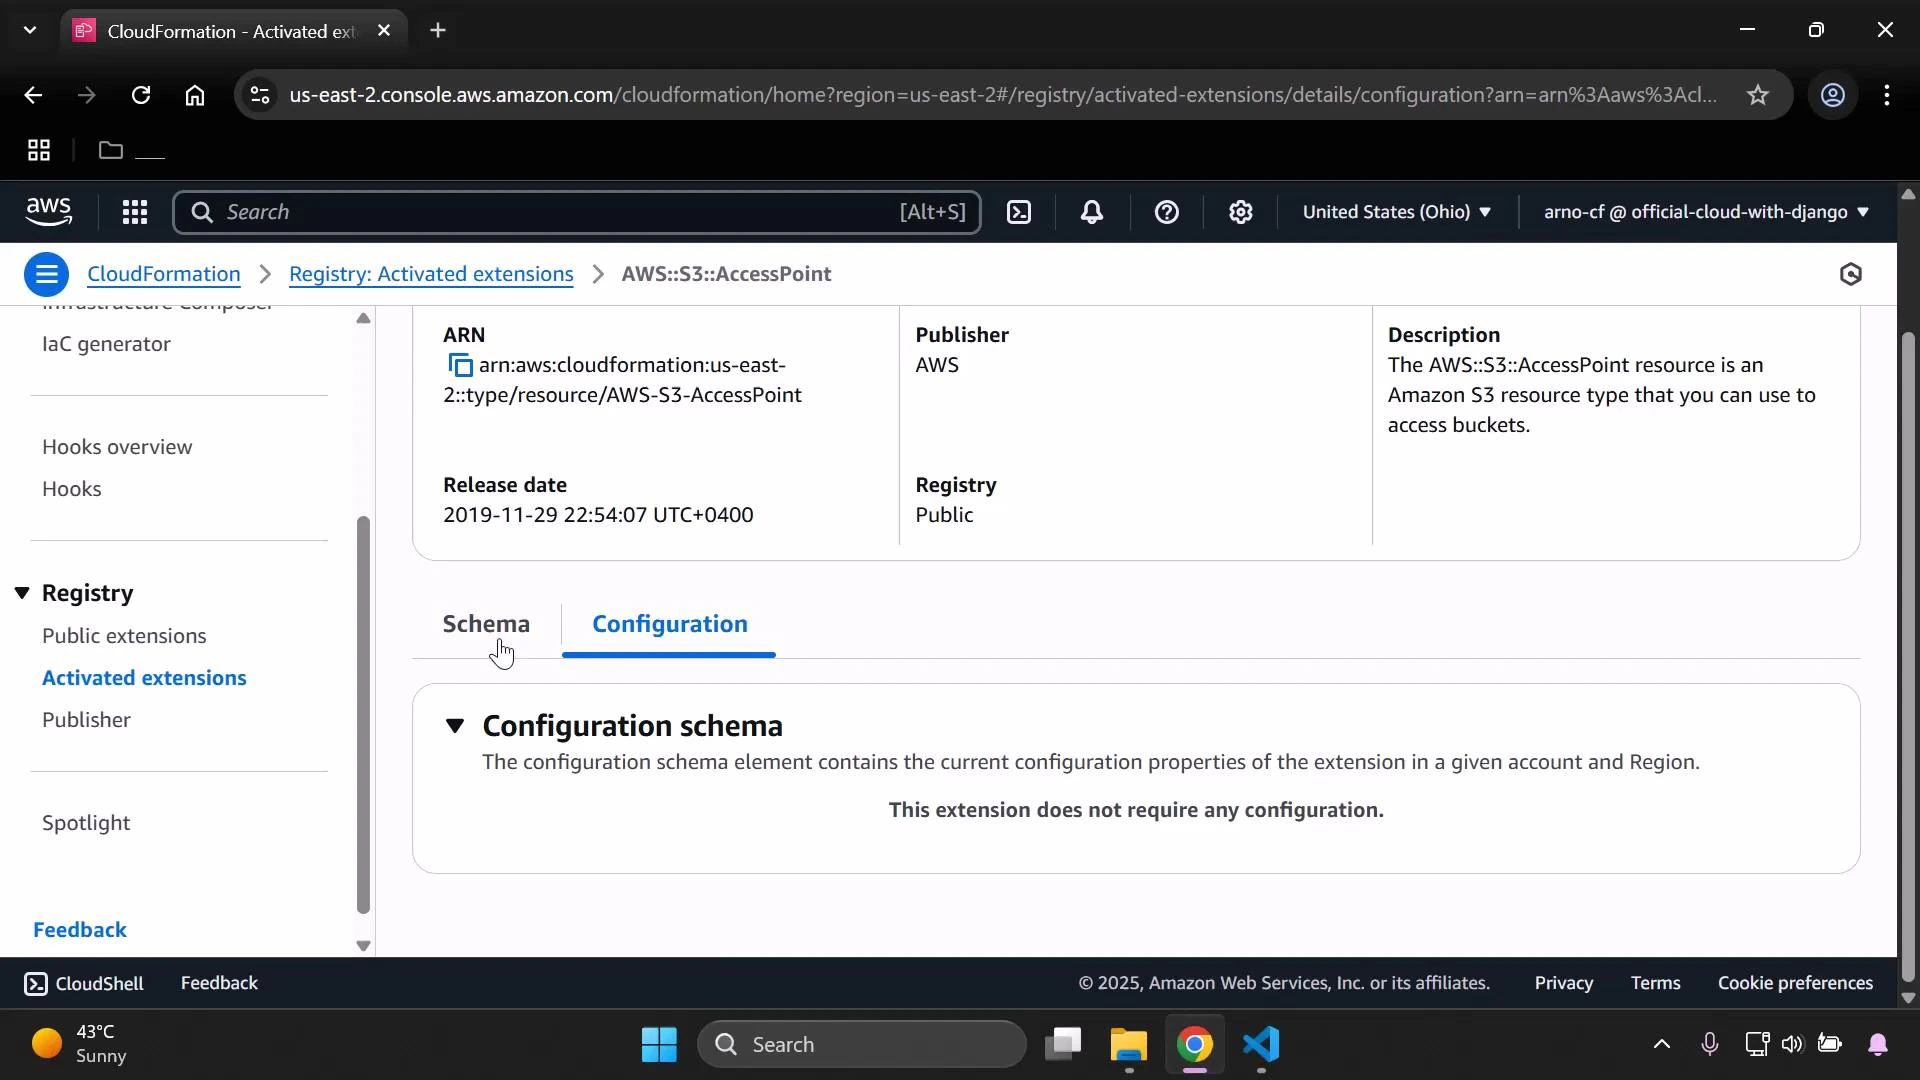Collapse the Registry section in the sidebar
This screenshot has height=1080, width=1920.
23,593
